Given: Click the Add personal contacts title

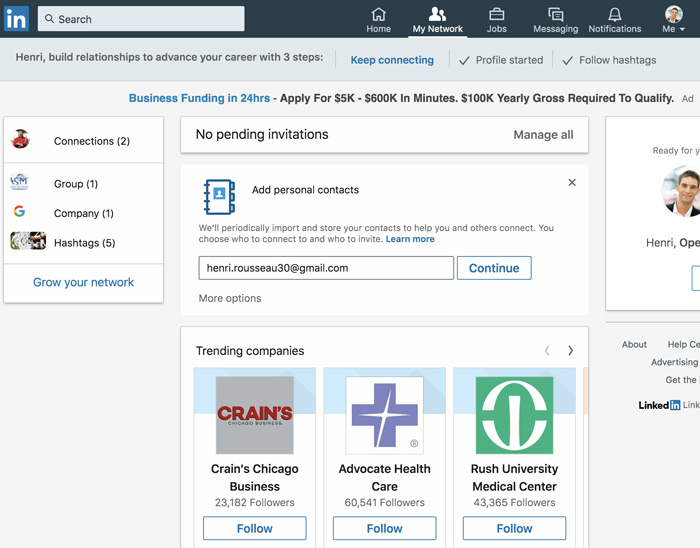Looking at the screenshot, I should click(305, 190).
